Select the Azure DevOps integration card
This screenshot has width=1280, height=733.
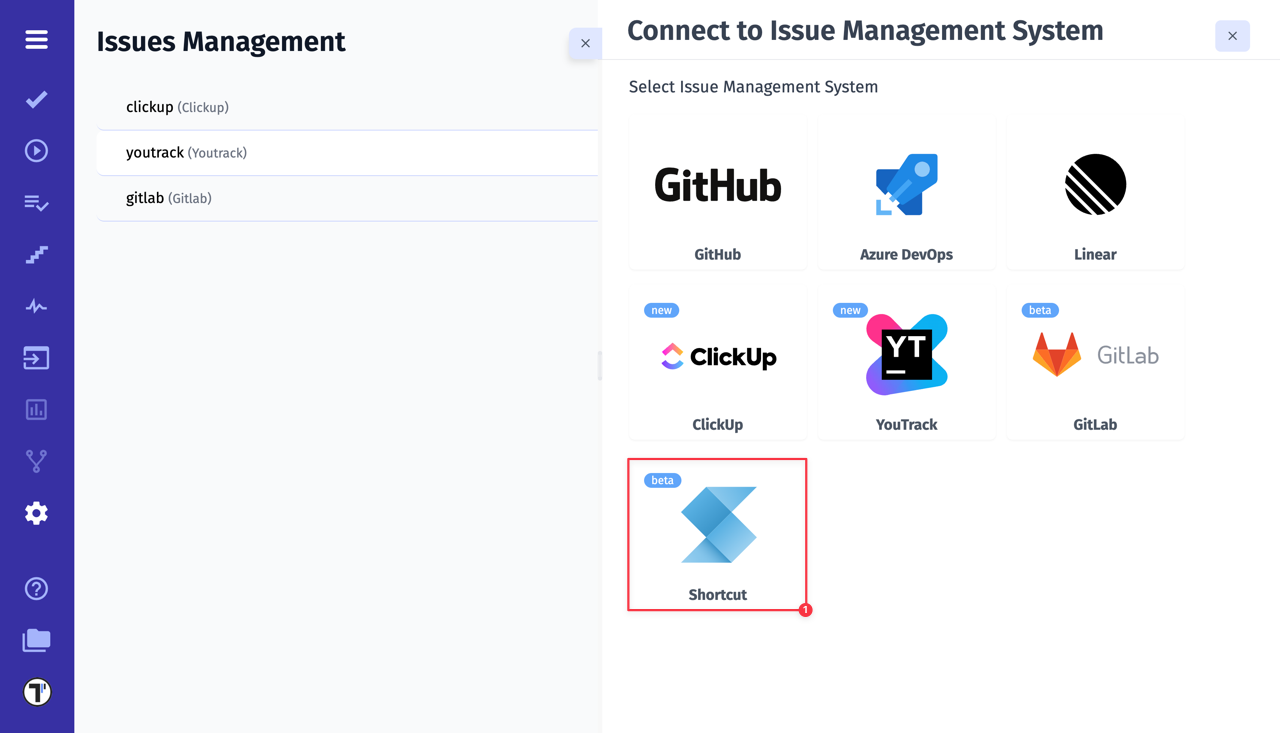pos(906,195)
